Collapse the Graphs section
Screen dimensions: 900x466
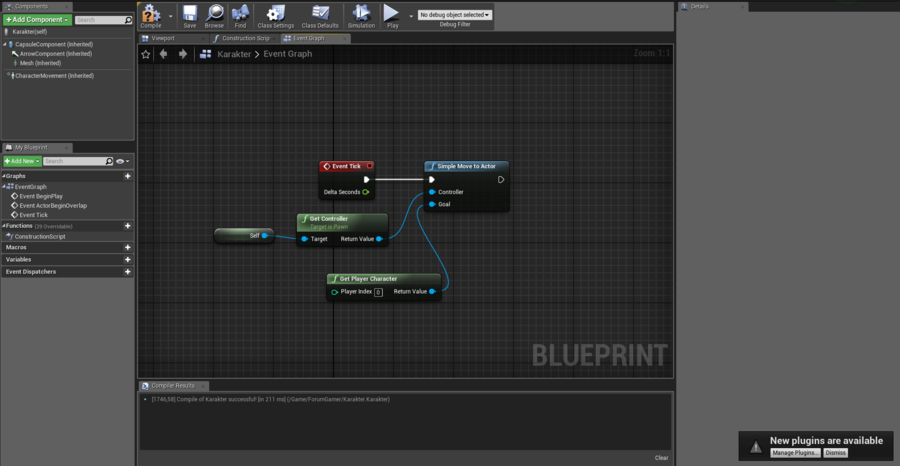[4, 176]
